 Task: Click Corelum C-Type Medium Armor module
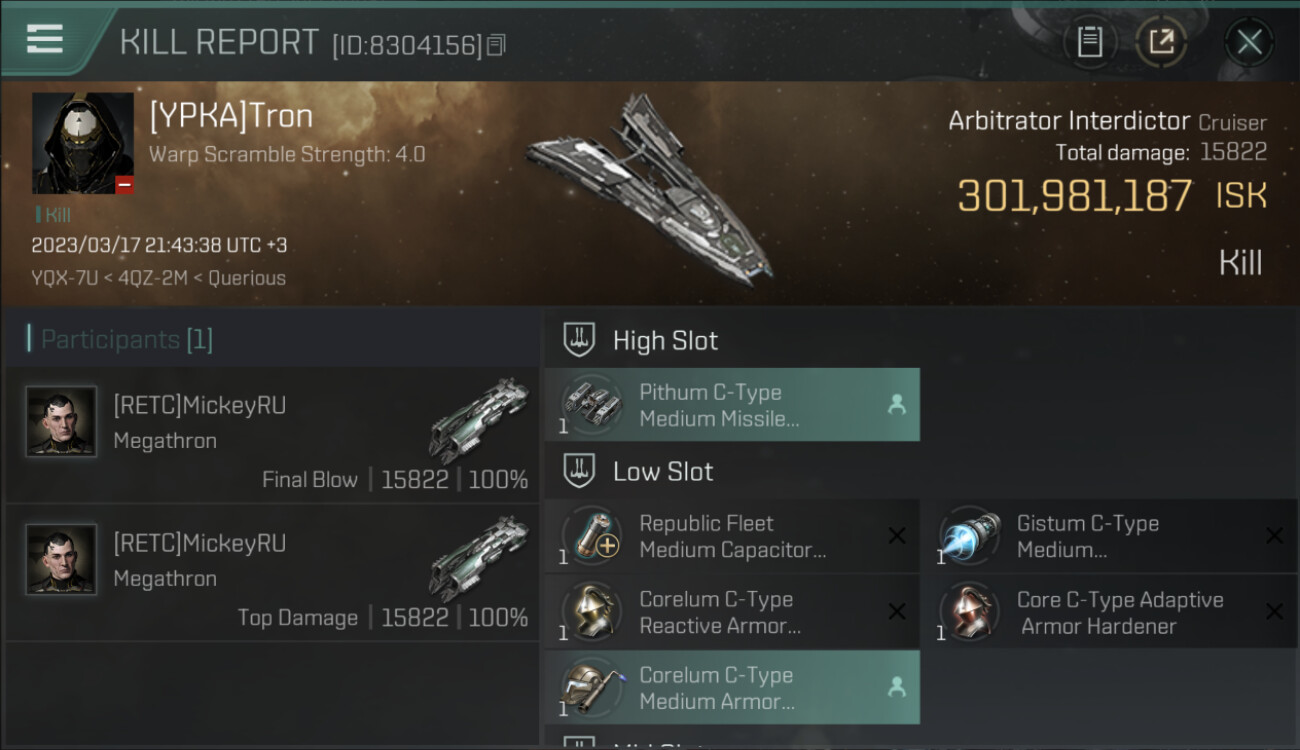click(732, 688)
